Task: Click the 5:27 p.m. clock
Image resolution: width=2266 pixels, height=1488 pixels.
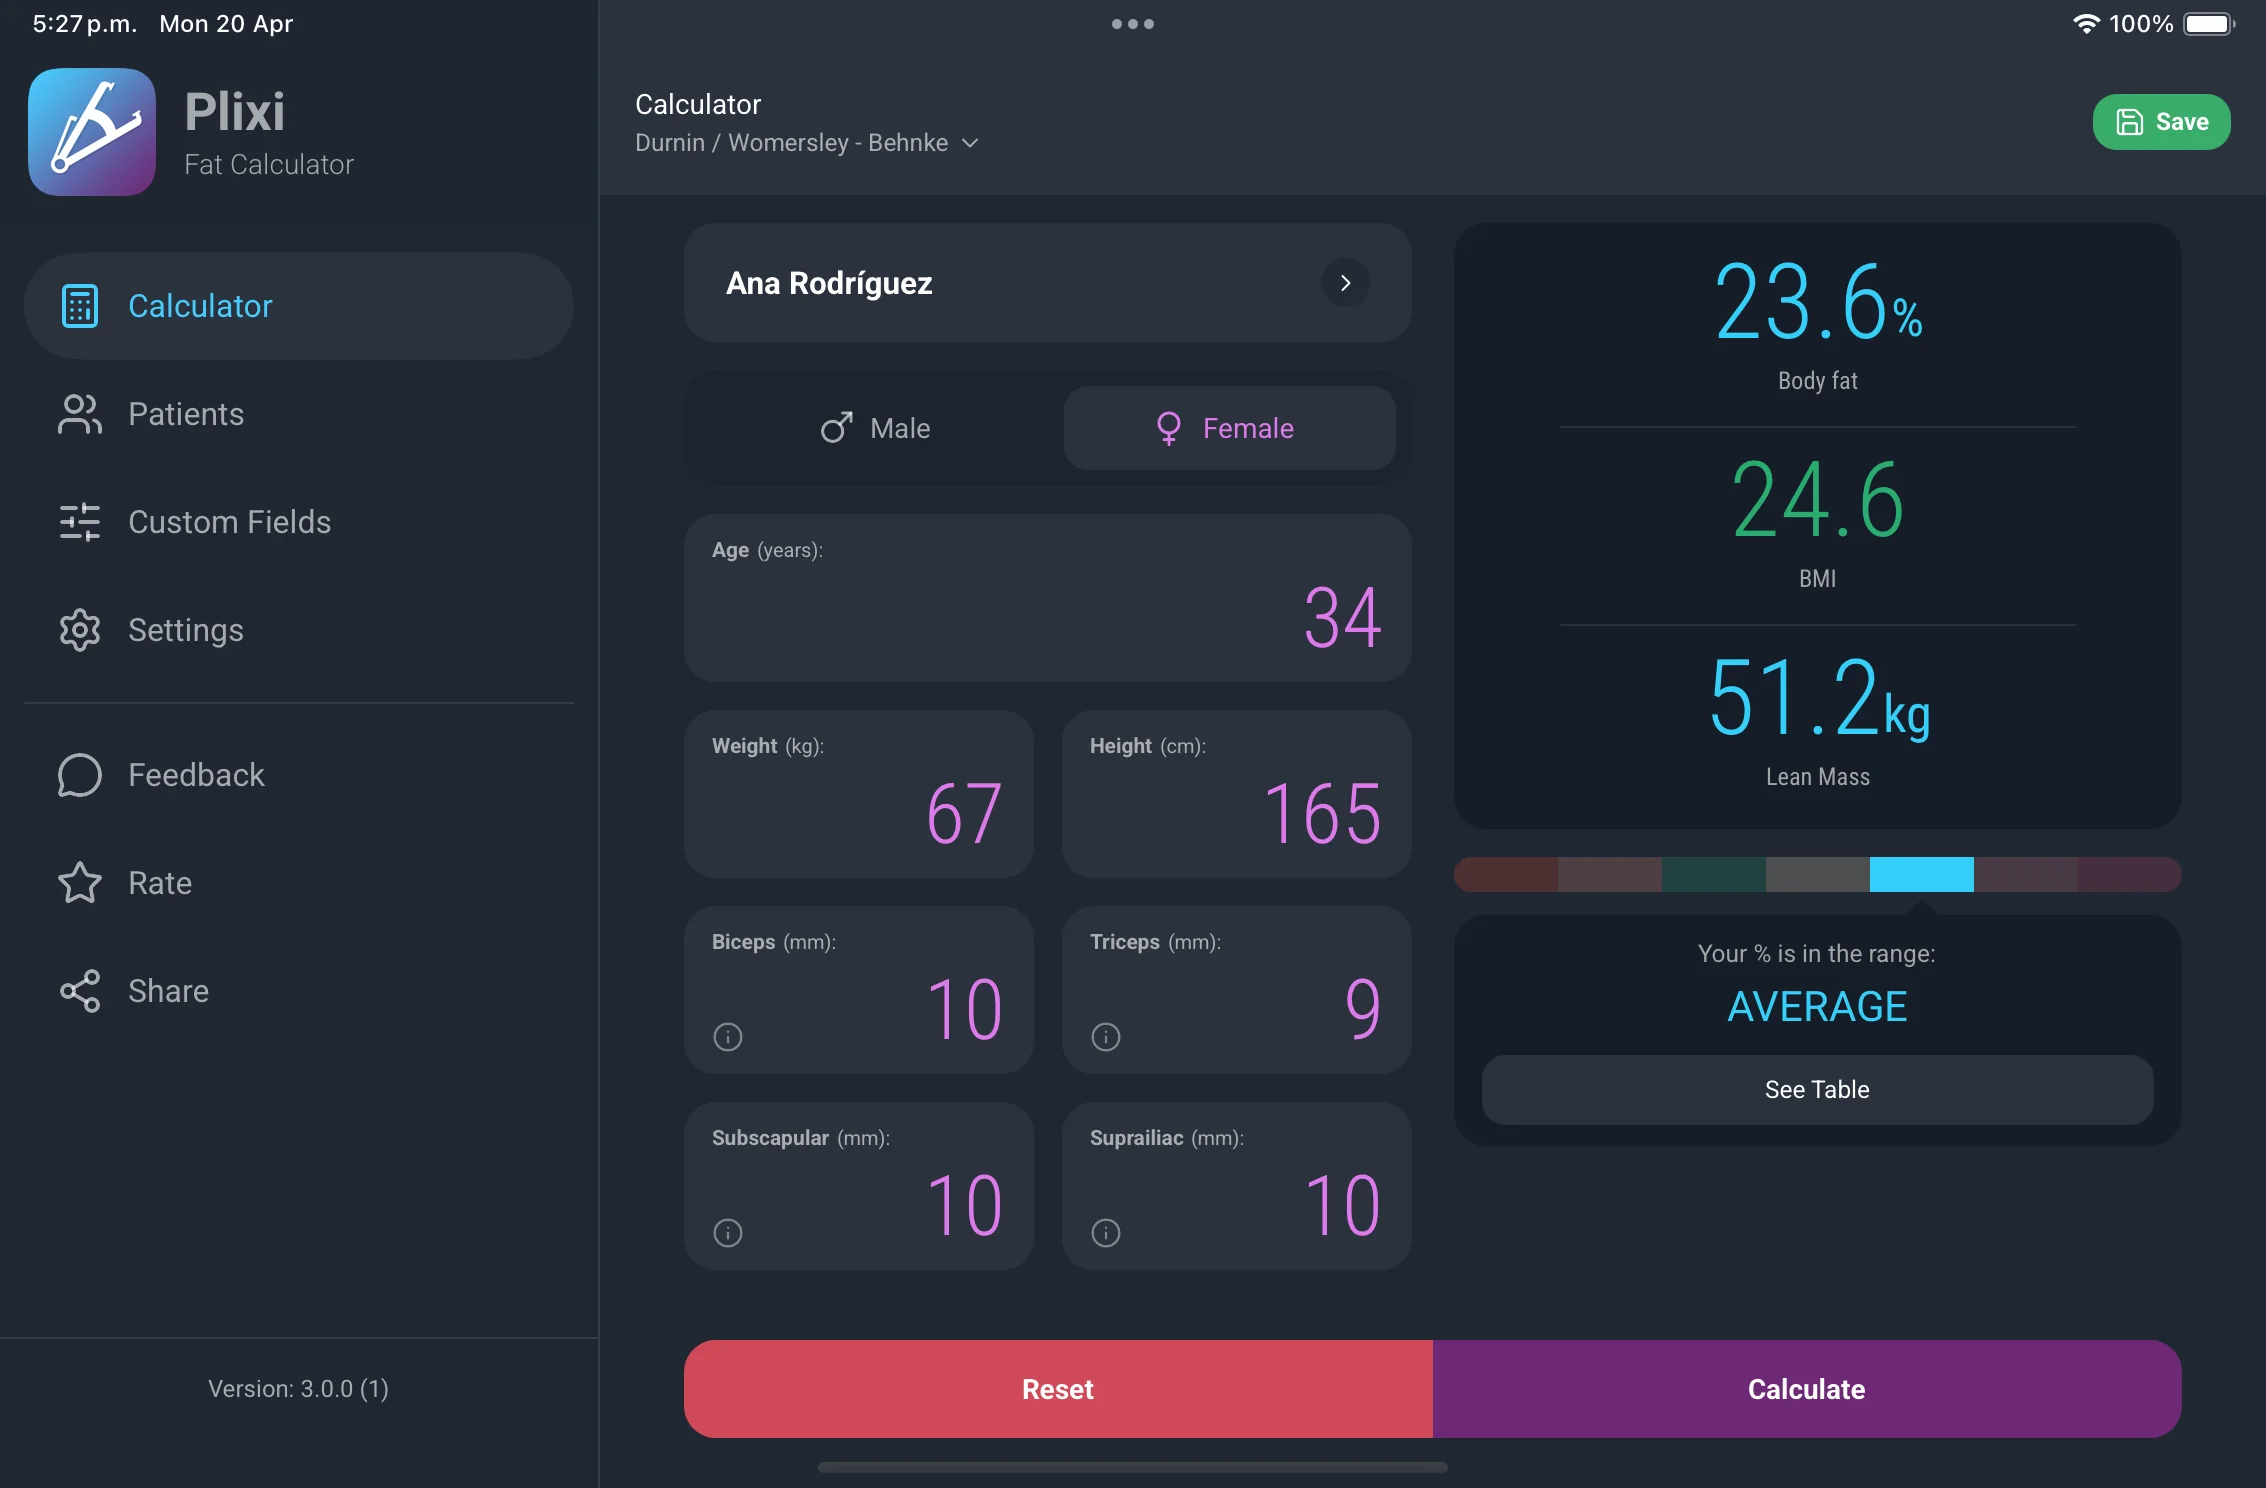Action: [85, 23]
